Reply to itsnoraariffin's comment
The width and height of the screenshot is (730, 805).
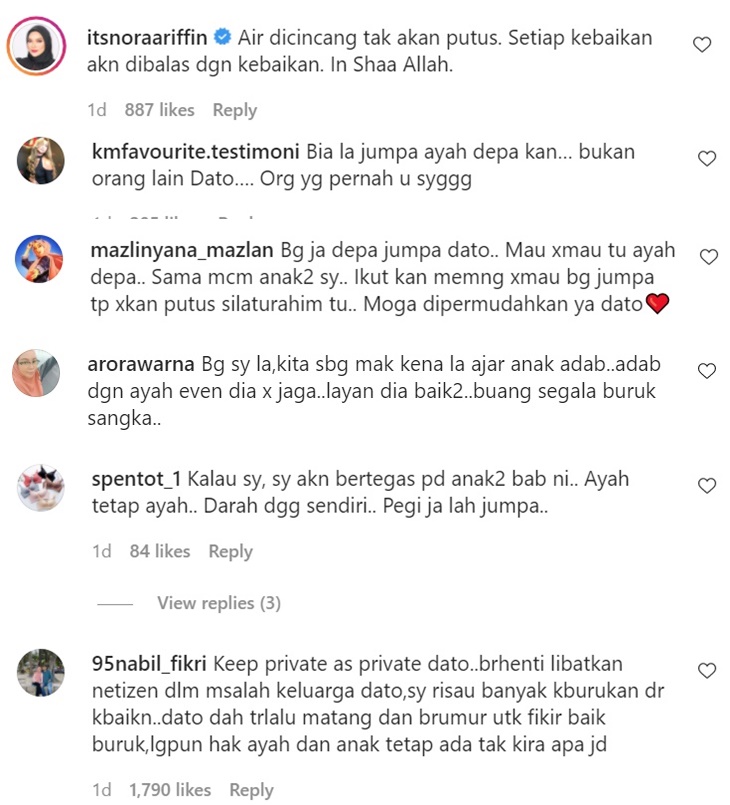(x=235, y=110)
